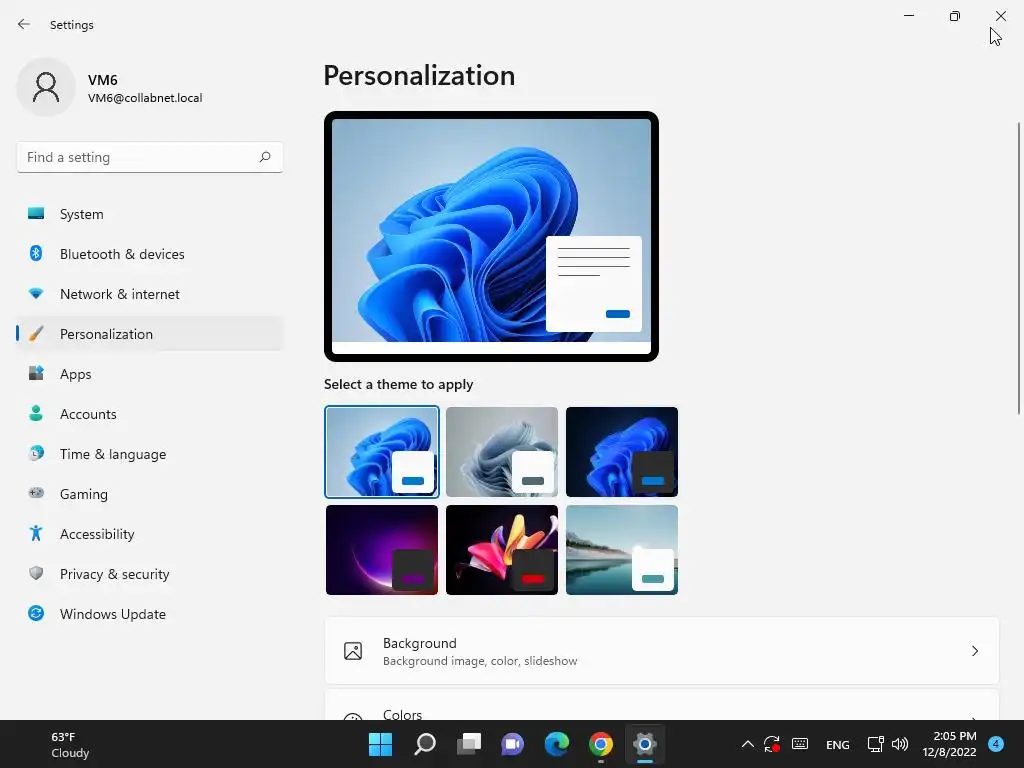Click the ENG language indicator
Image resolution: width=1024 pixels, height=768 pixels.
[838, 744]
